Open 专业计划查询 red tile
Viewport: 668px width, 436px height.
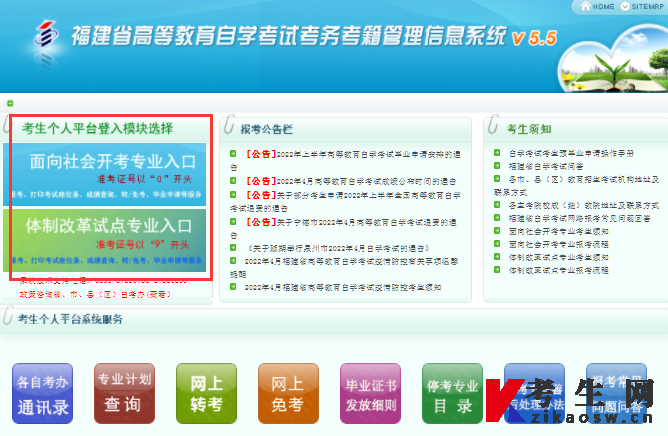tap(124, 393)
